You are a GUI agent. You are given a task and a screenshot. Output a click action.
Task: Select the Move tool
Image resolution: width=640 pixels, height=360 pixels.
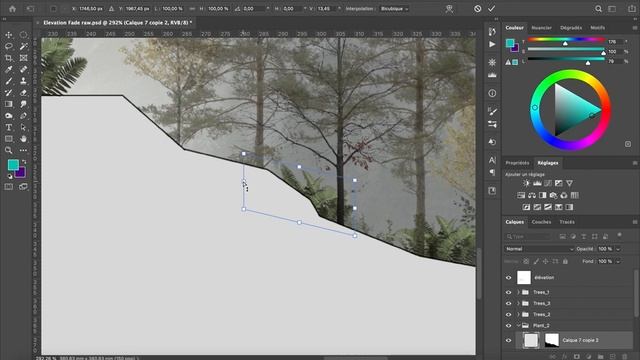tap(9, 35)
